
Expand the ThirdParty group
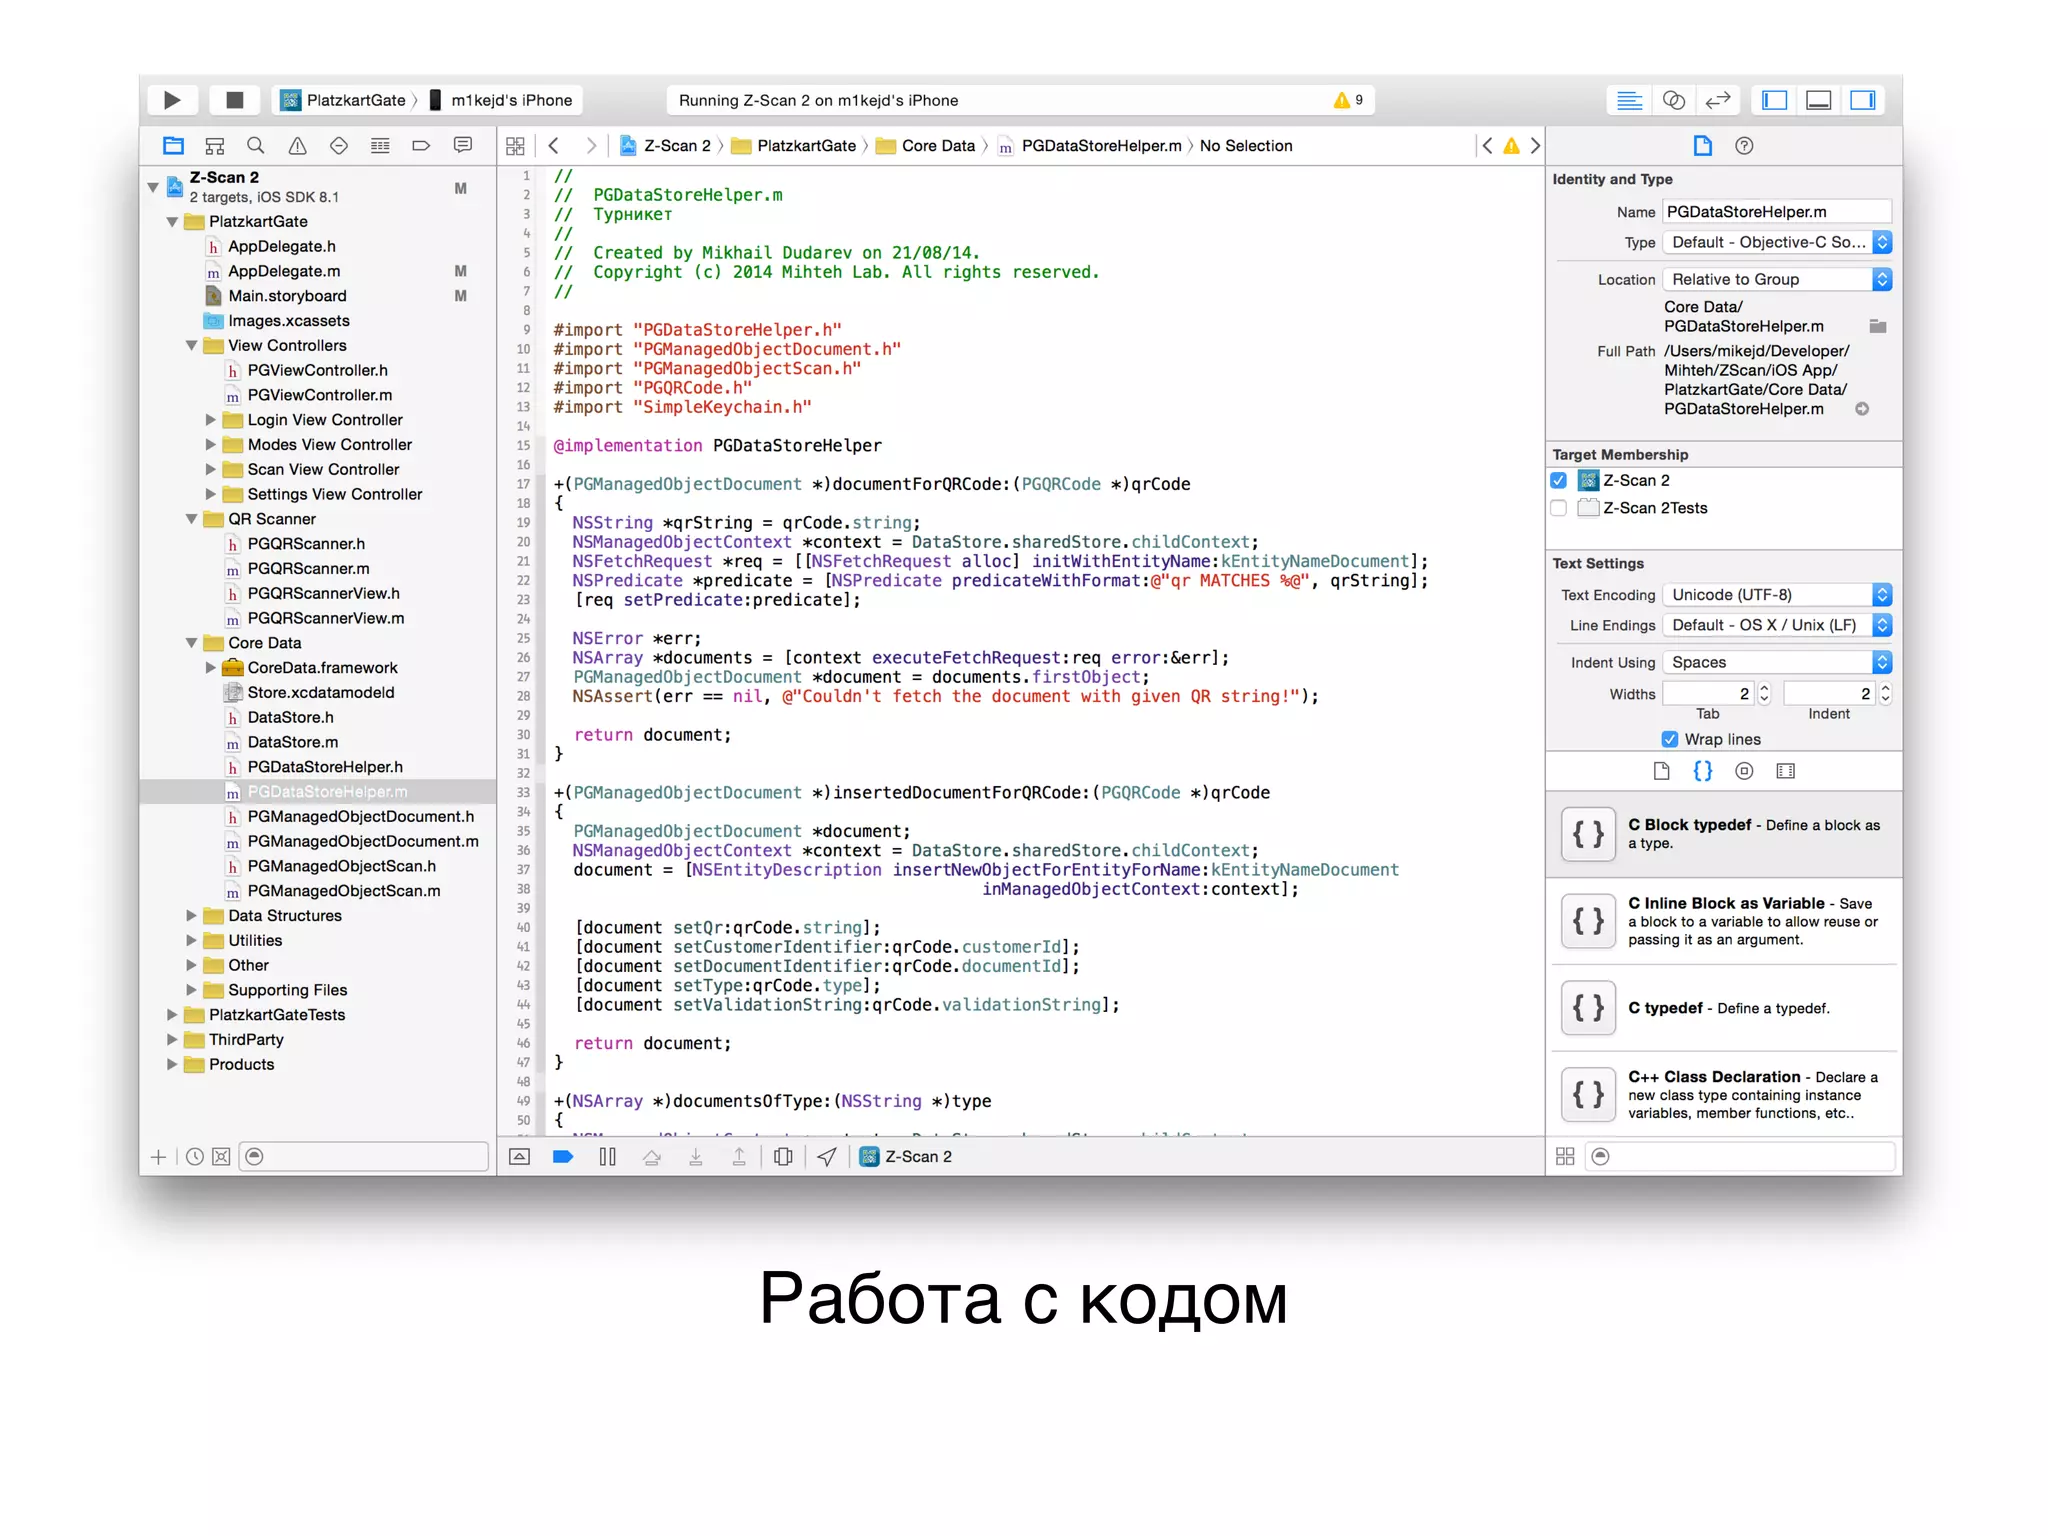[172, 1040]
